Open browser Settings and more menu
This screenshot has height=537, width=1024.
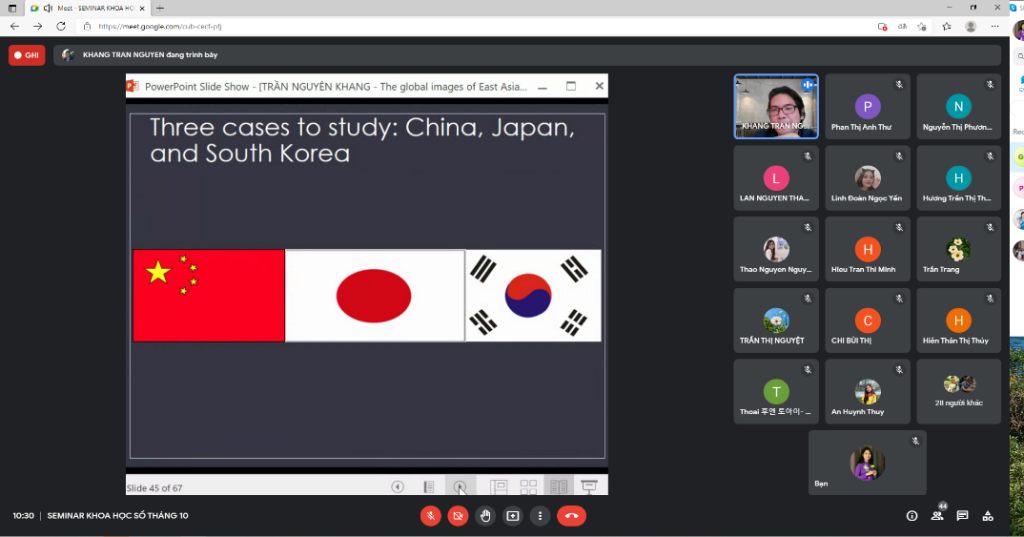[x=995, y=26]
